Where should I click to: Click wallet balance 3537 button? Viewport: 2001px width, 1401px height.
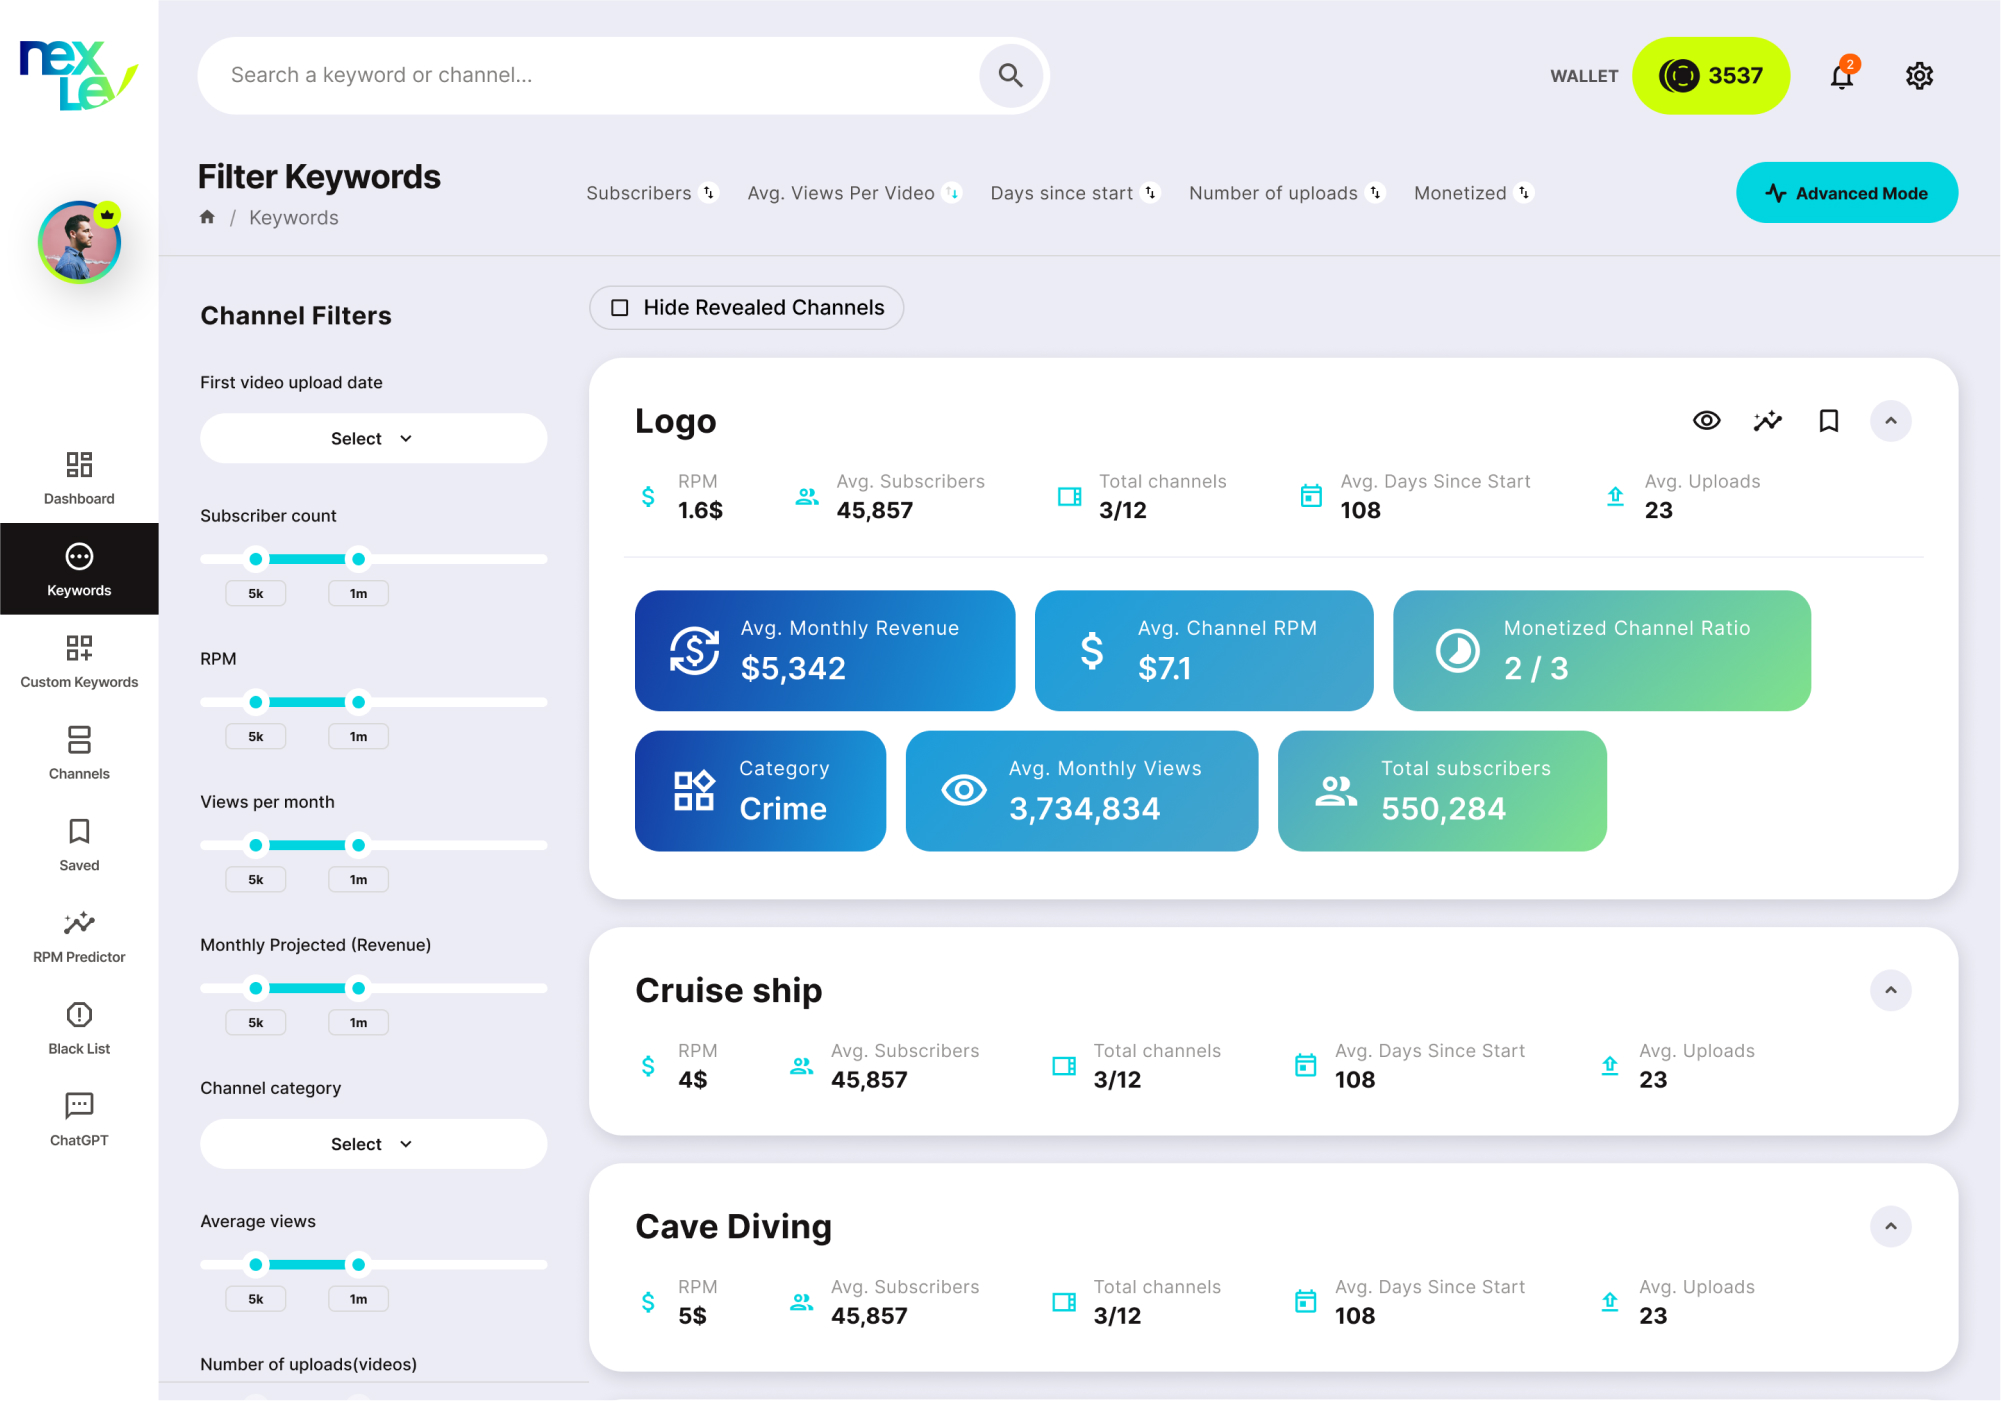pos(1710,76)
